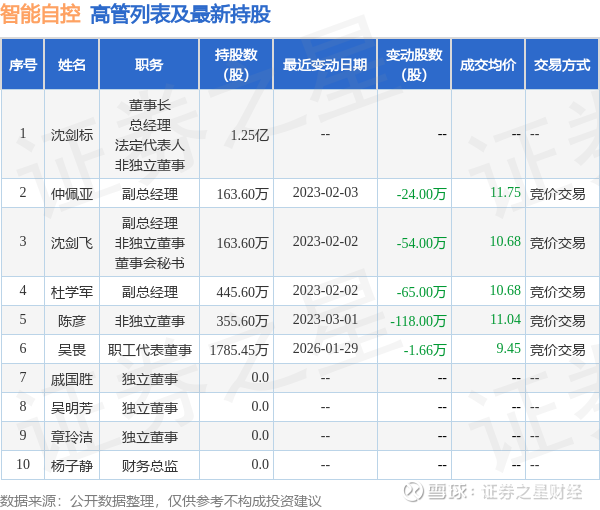Select the name 沈剑标

(x=72, y=135)
